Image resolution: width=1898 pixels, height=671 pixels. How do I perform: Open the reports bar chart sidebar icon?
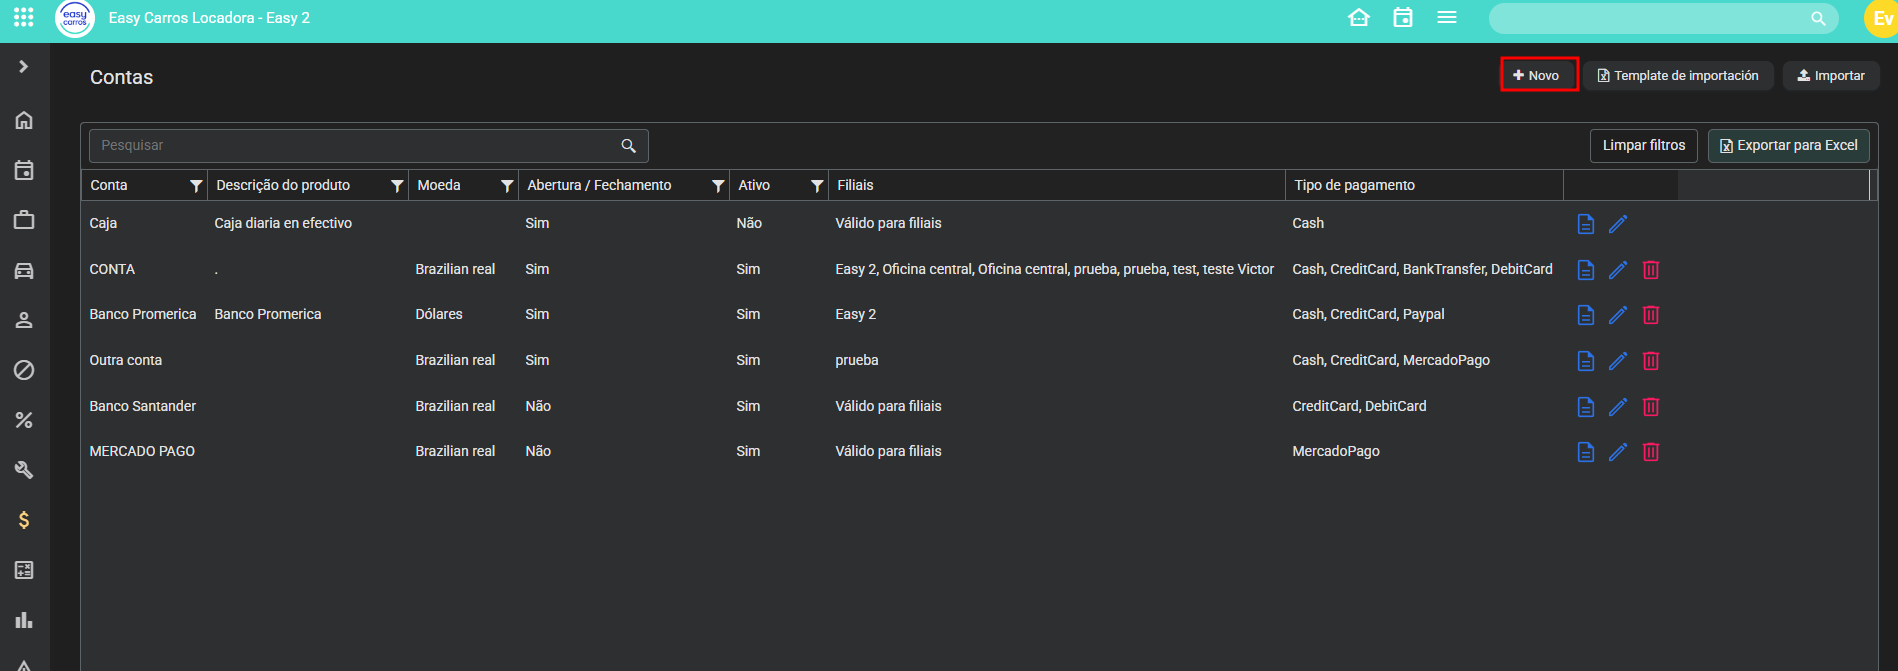point(24,620)
